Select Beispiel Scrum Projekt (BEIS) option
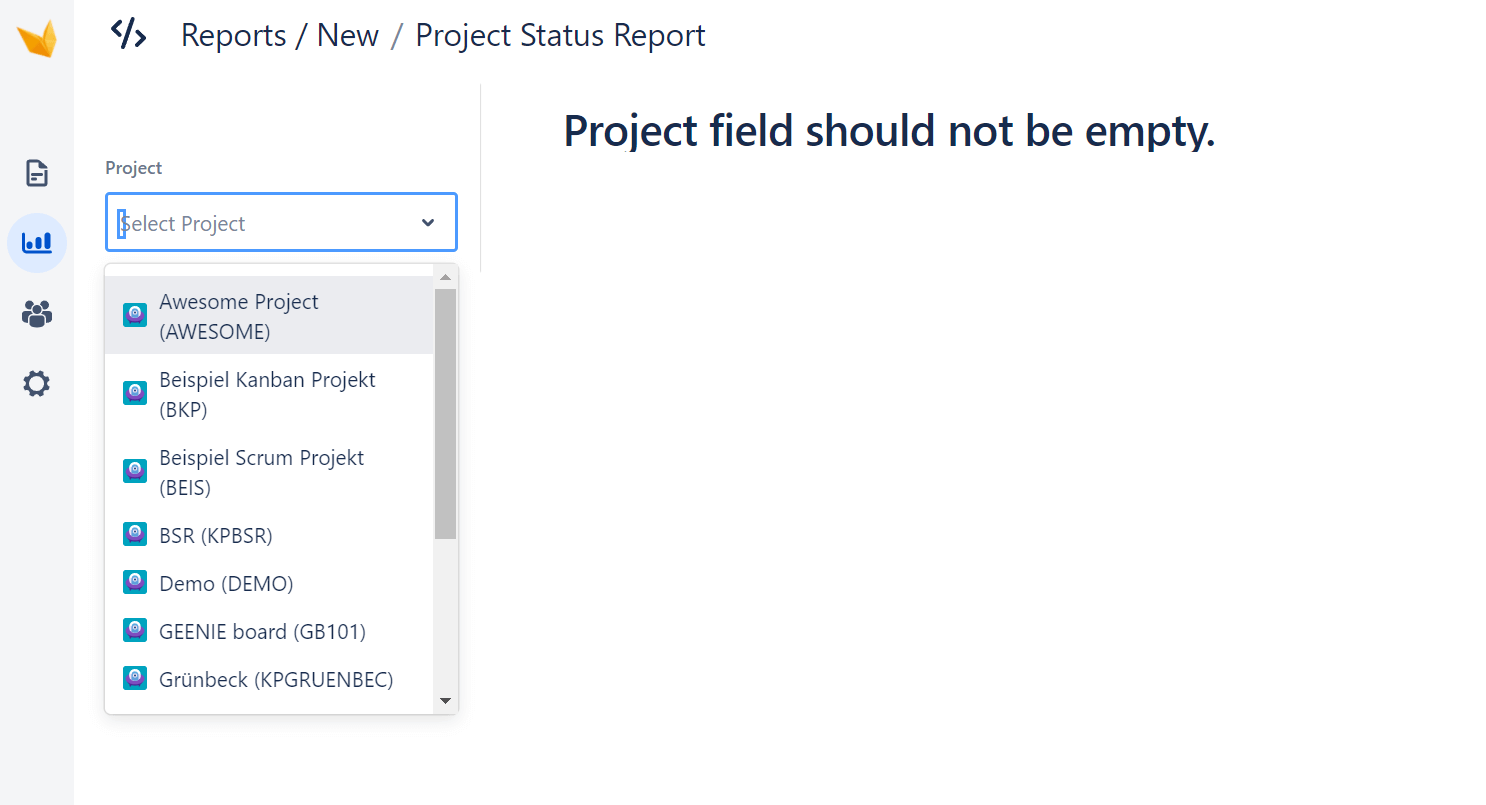1486x805 pixels. tap(269, 472)
